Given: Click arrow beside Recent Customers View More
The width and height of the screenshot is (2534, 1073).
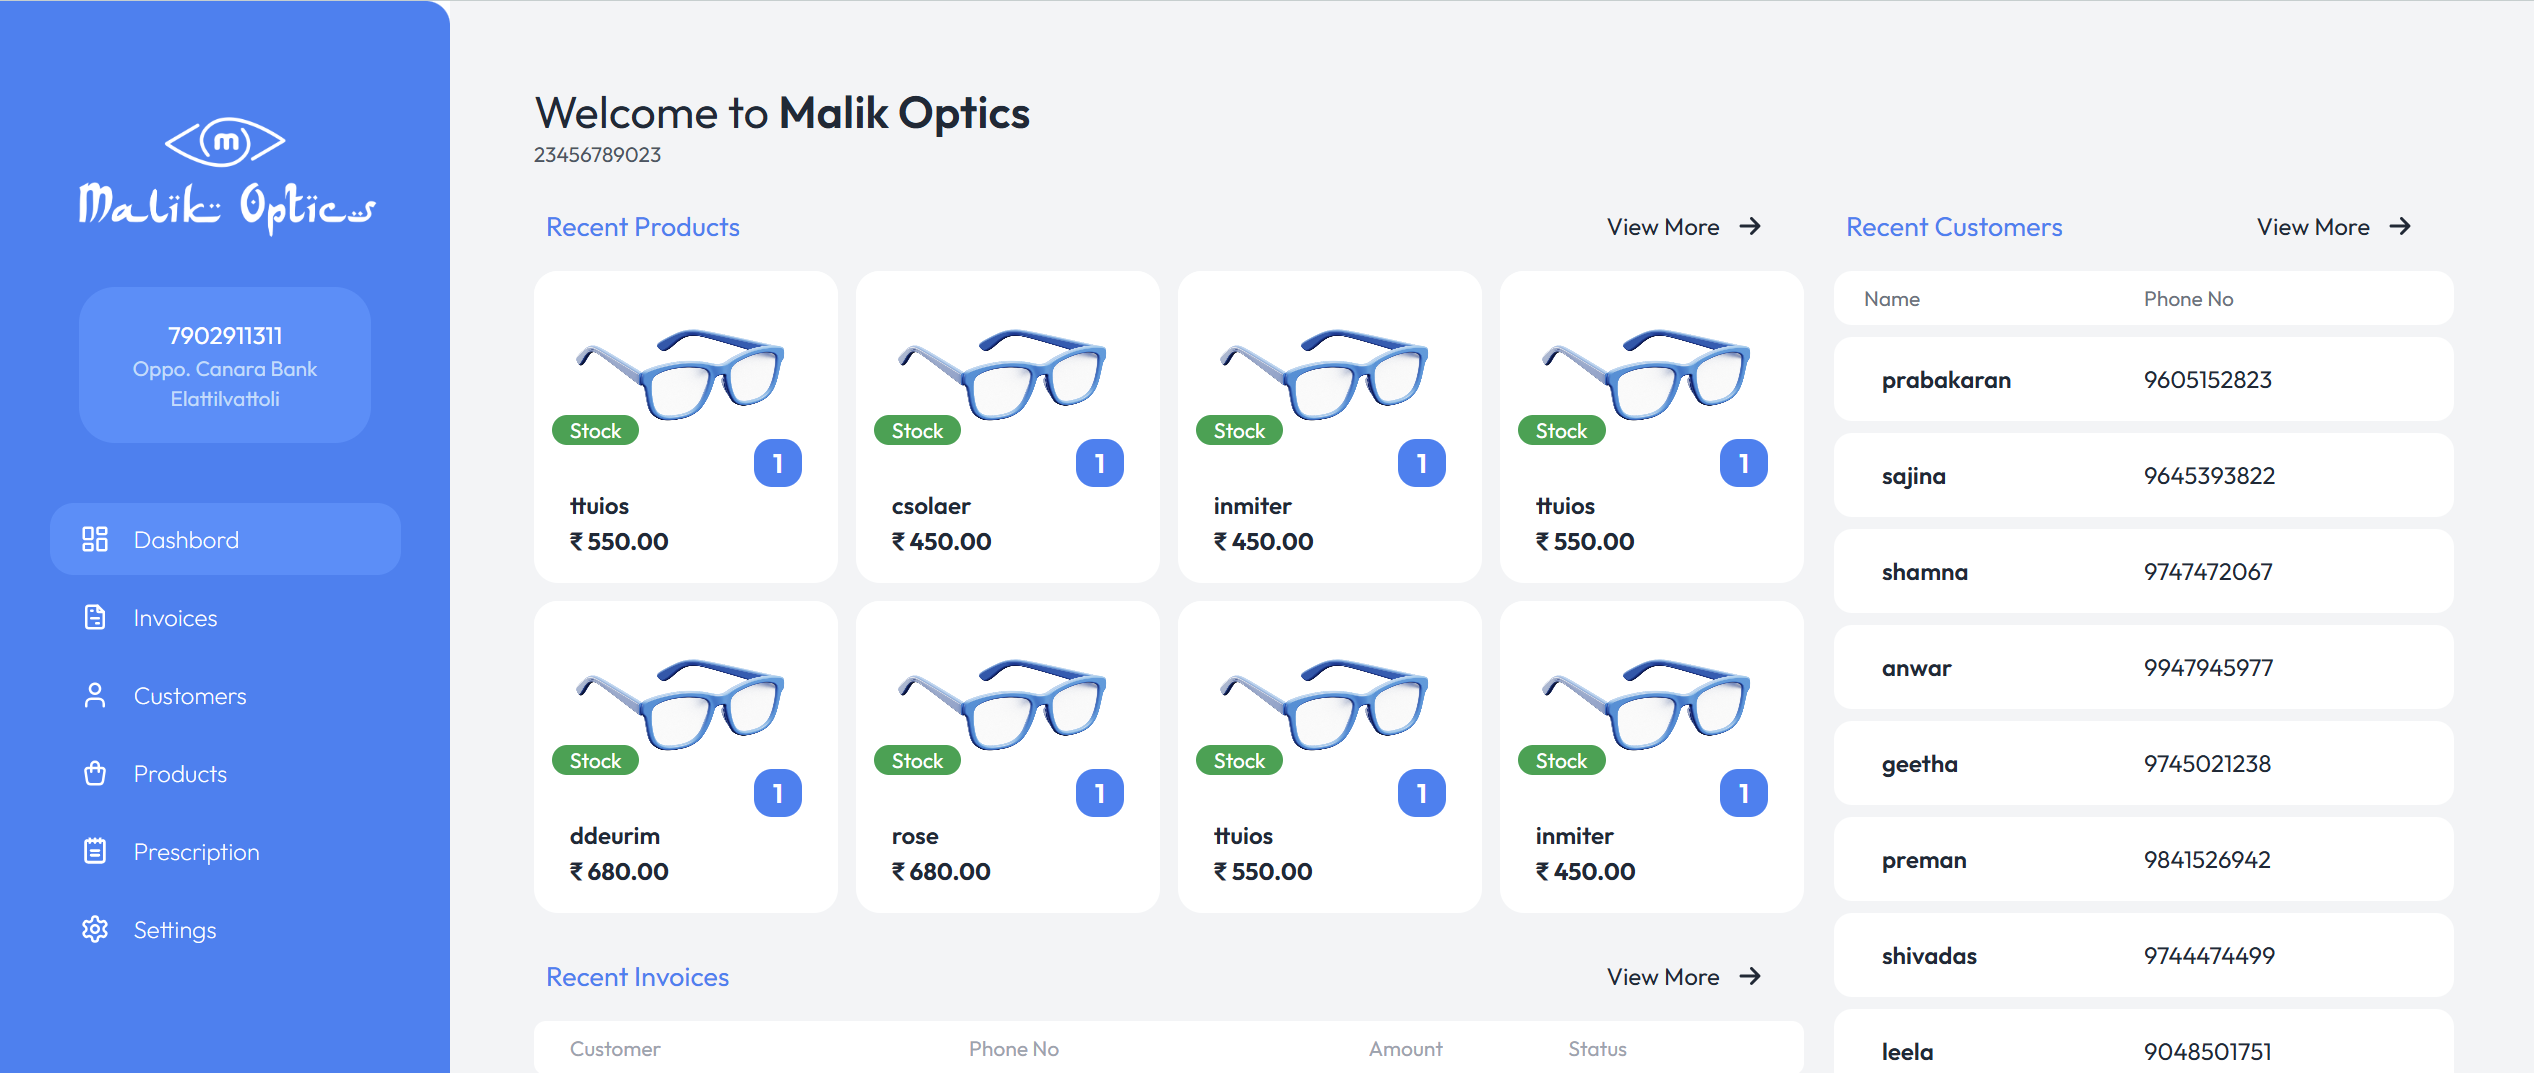Looking at the screenshot, I should tap(2400, 227).
